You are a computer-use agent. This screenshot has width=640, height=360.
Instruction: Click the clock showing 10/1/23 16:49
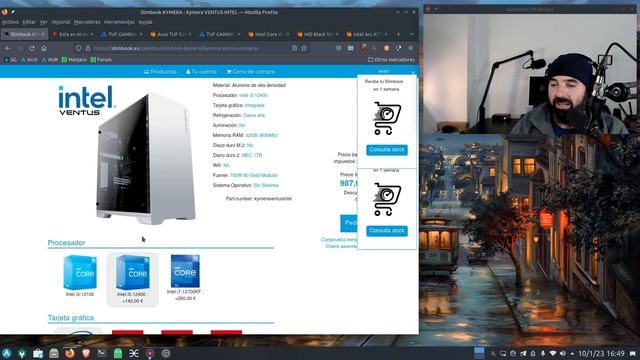(601, 353)
